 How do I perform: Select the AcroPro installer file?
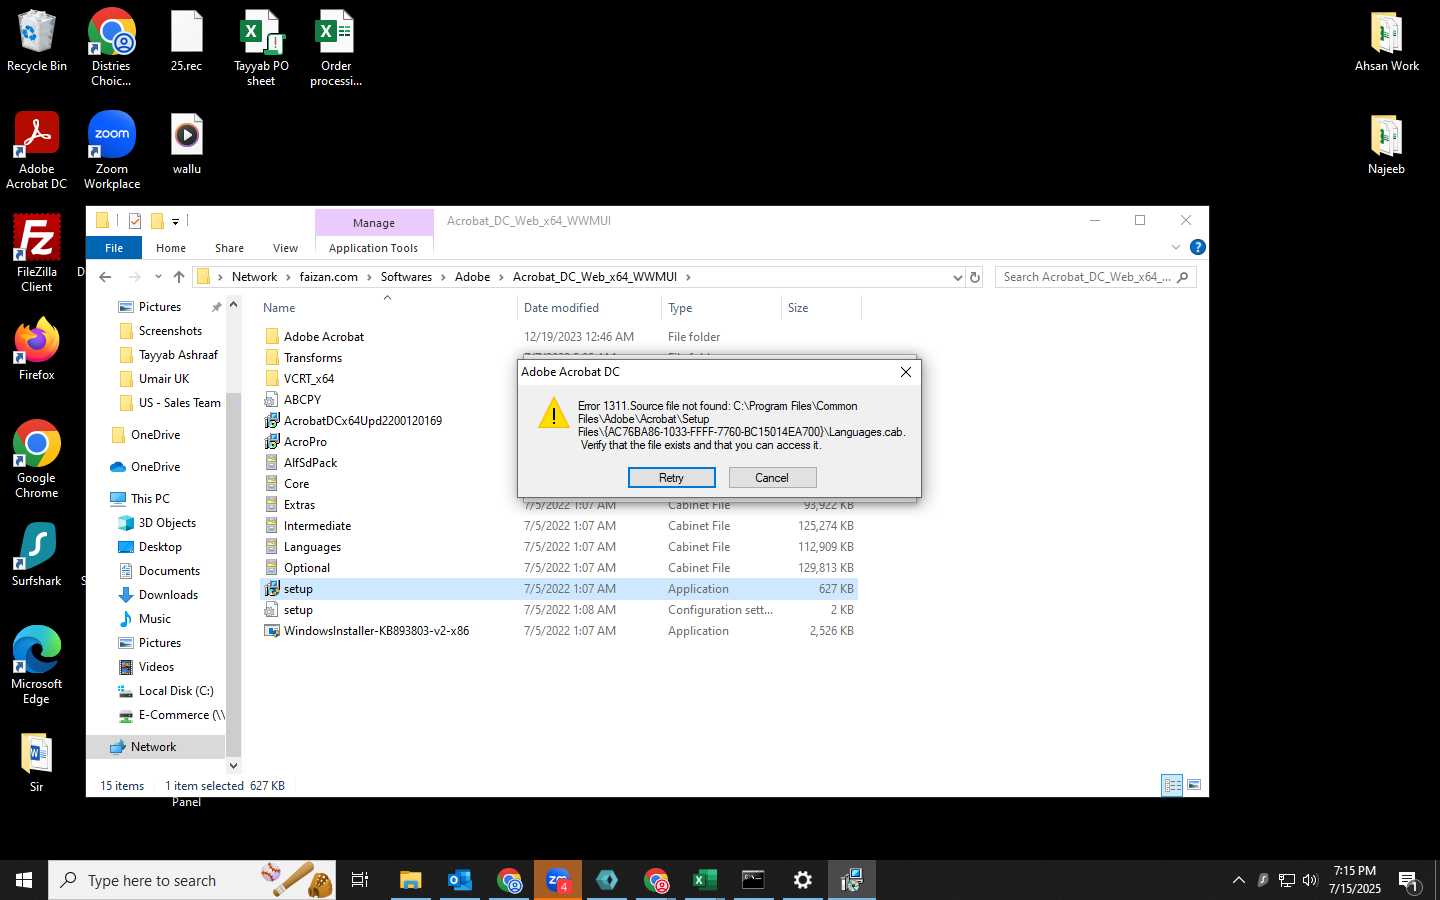[x=305, y=442]
